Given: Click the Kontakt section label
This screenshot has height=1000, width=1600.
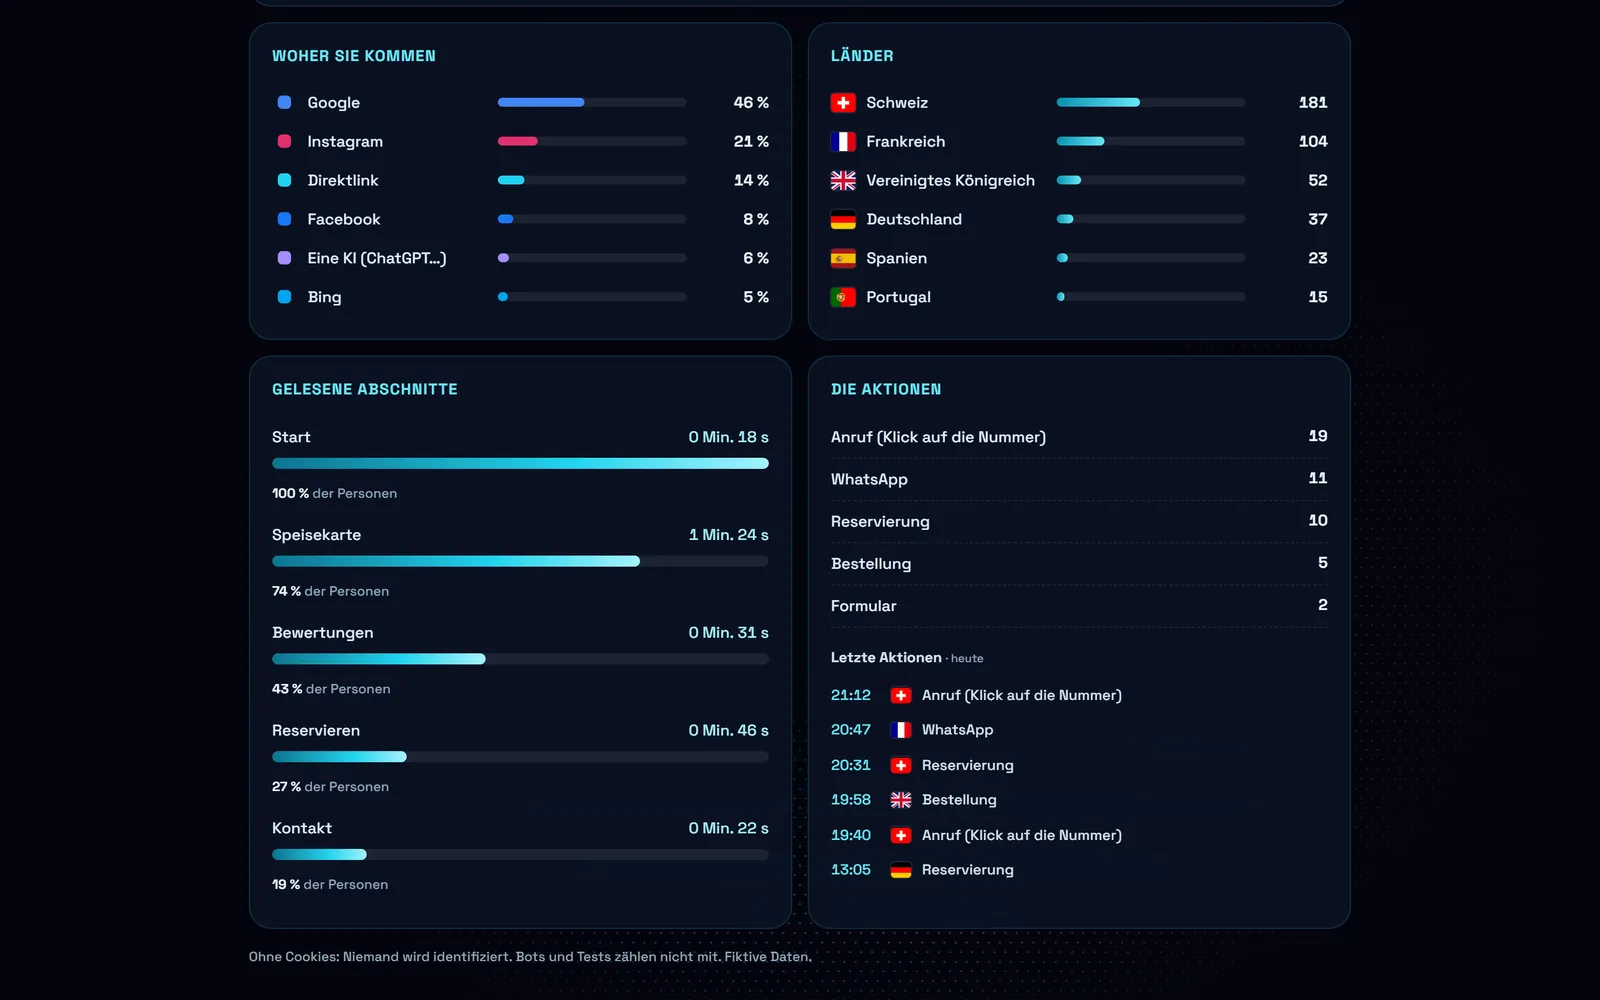Looking at the screenshot, I should click(302, 829).
